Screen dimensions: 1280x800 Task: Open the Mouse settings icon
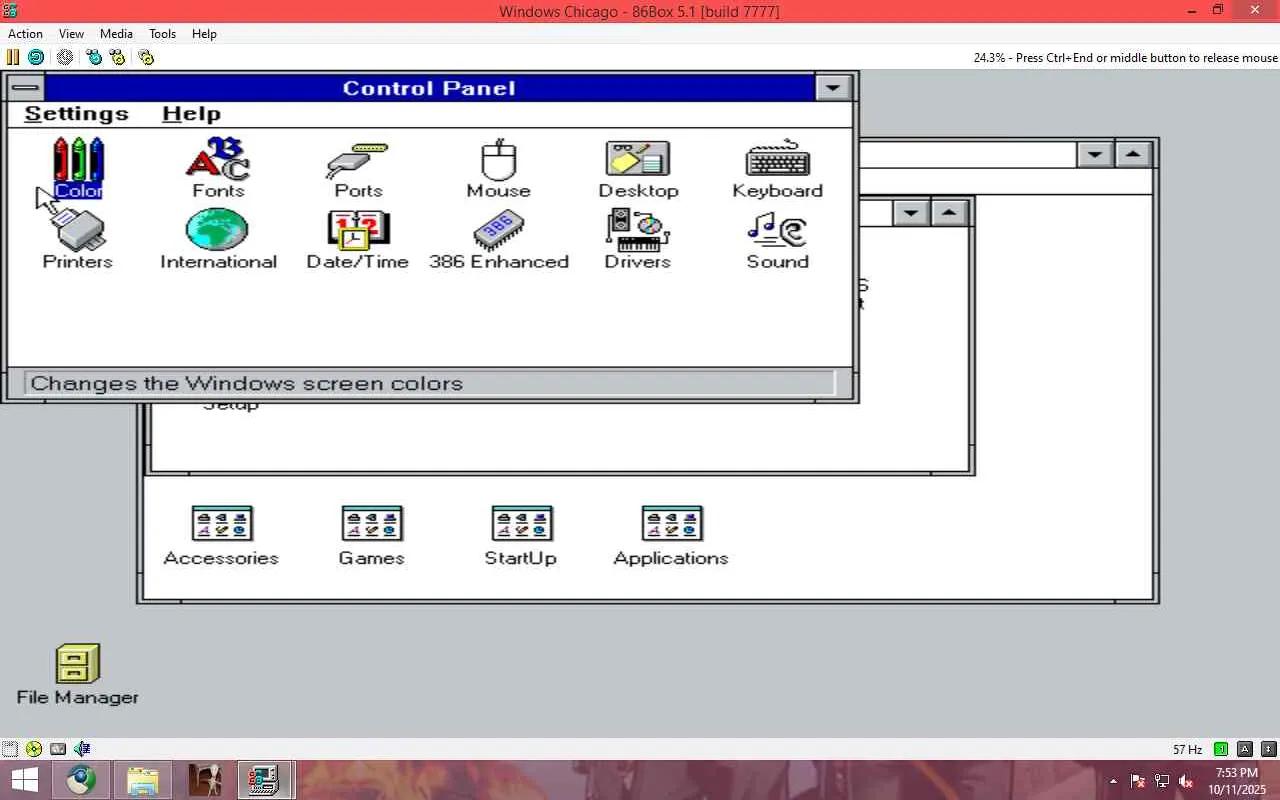[x=498, y=168]
